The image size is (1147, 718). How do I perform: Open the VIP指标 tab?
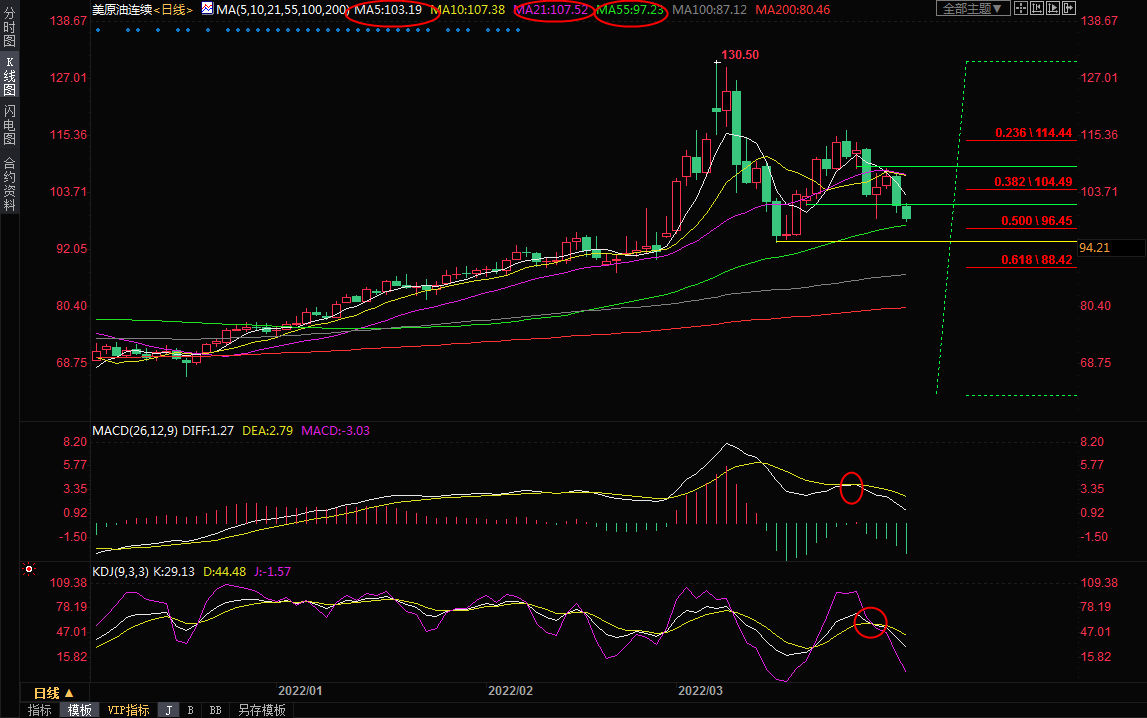point(128,710)
